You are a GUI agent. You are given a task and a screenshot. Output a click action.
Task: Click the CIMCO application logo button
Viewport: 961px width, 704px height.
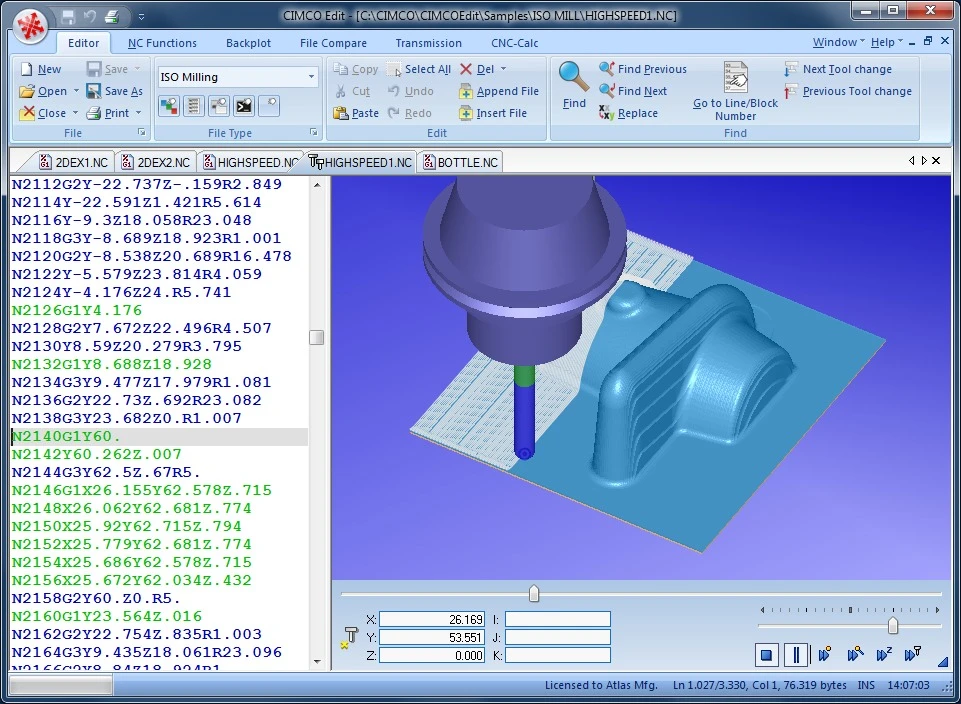pos(31,23)
